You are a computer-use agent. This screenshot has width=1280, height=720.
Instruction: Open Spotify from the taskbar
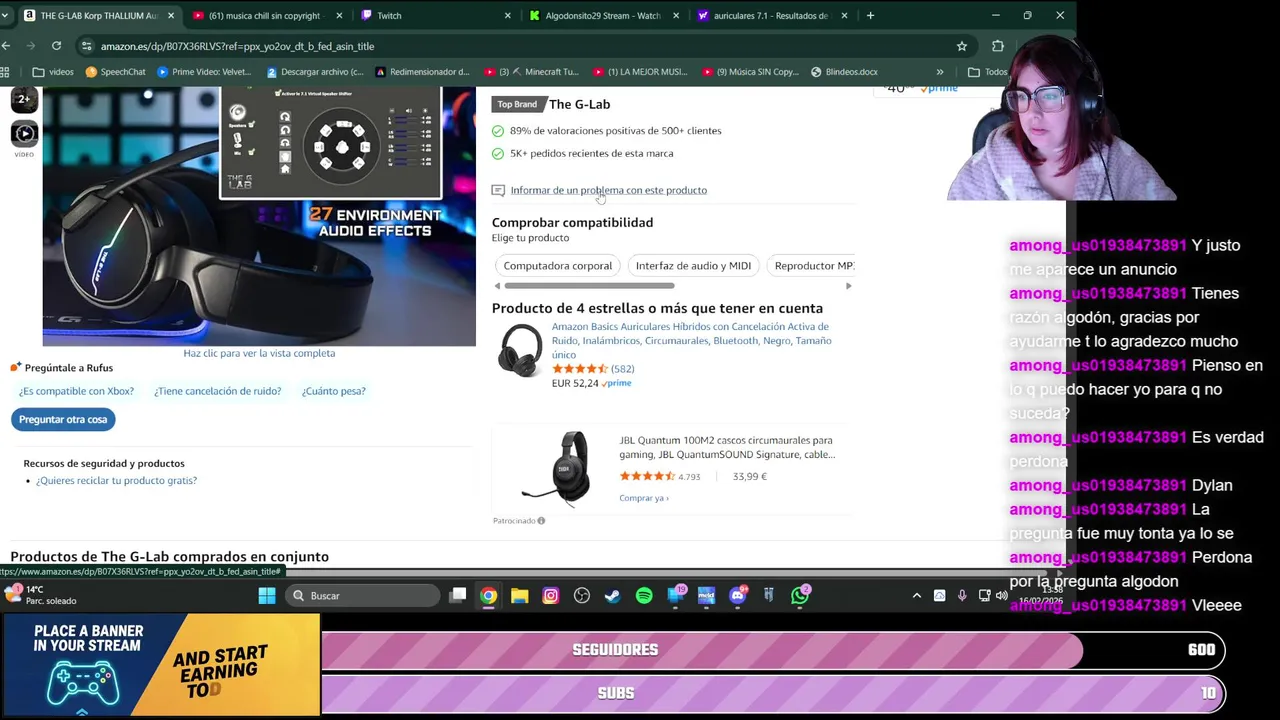tap(644, 596)
